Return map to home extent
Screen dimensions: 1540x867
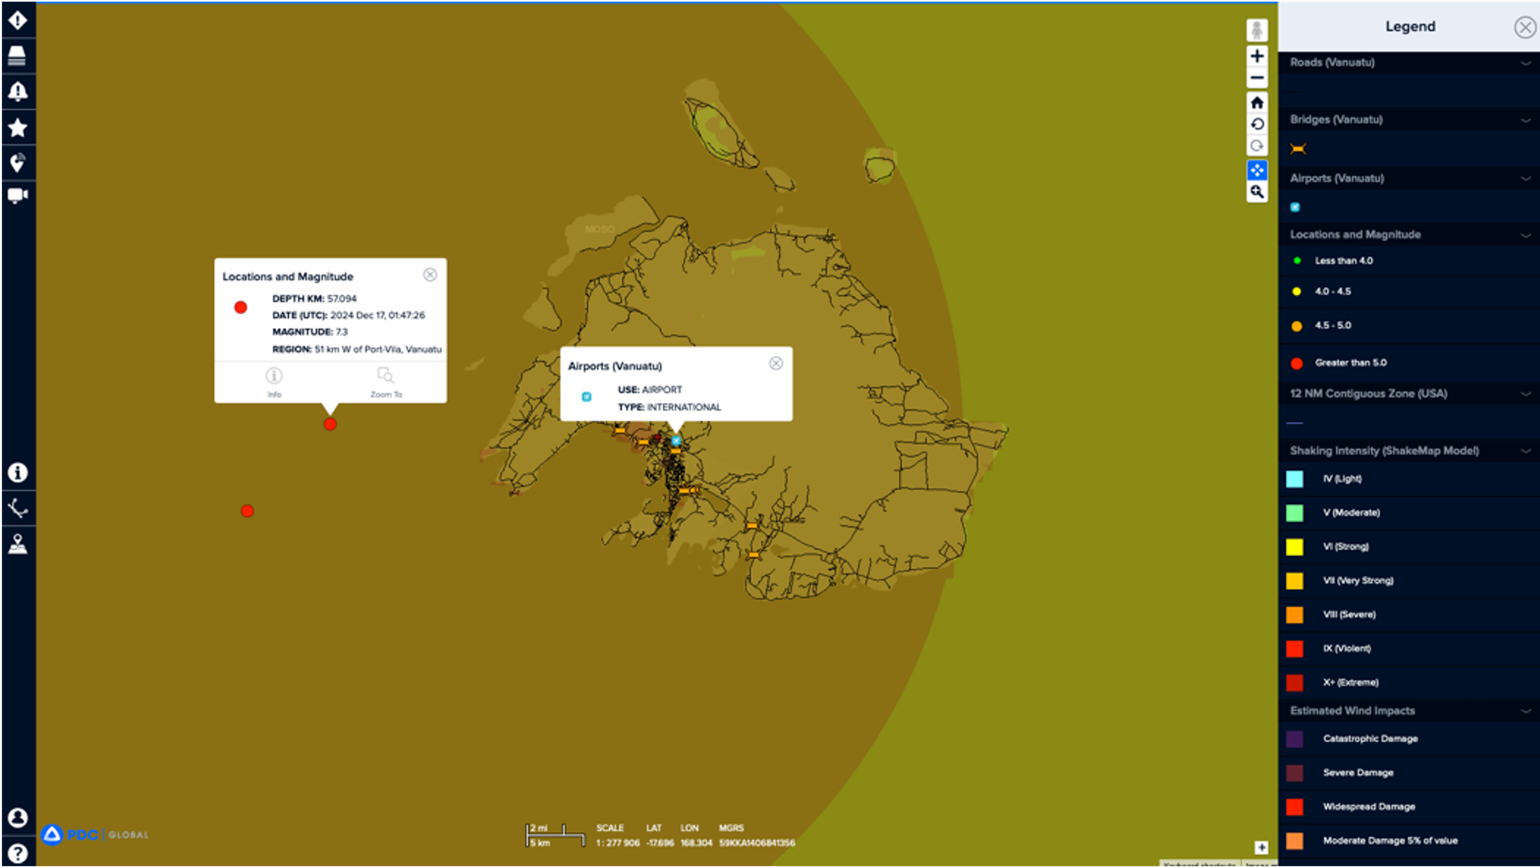[1257, 103]
